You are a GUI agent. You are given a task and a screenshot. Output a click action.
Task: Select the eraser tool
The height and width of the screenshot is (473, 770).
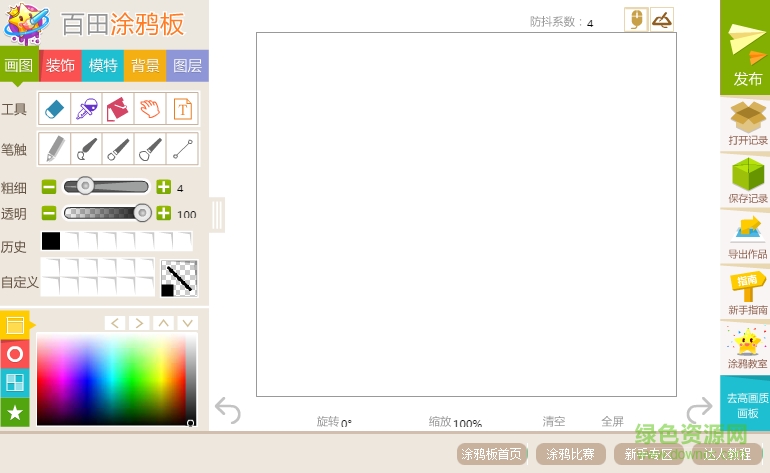tap(54, 109)
